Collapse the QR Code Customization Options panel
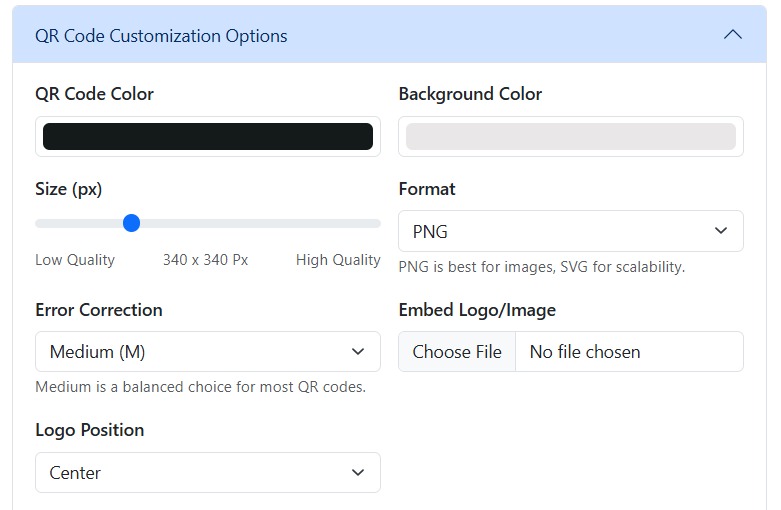 pos(732,35)
